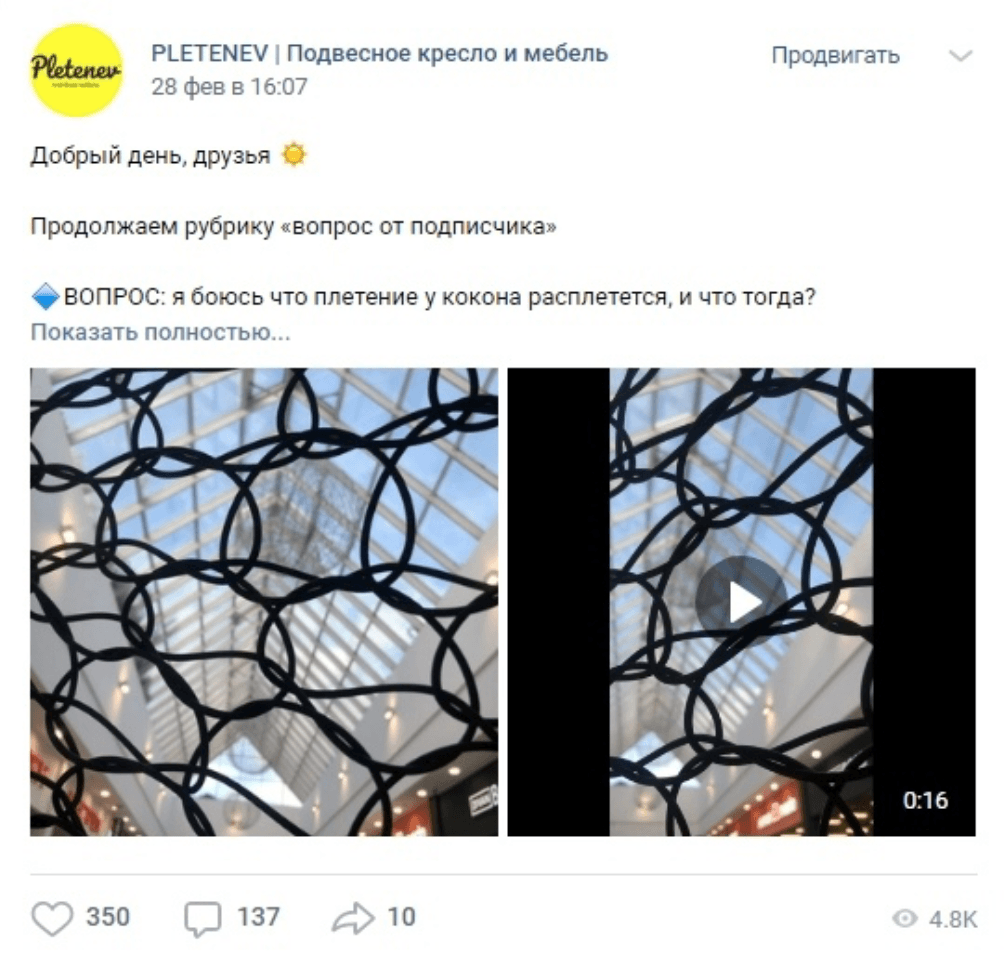
Task: Expand post options chevron menu
Action: (x=960, y=56)
